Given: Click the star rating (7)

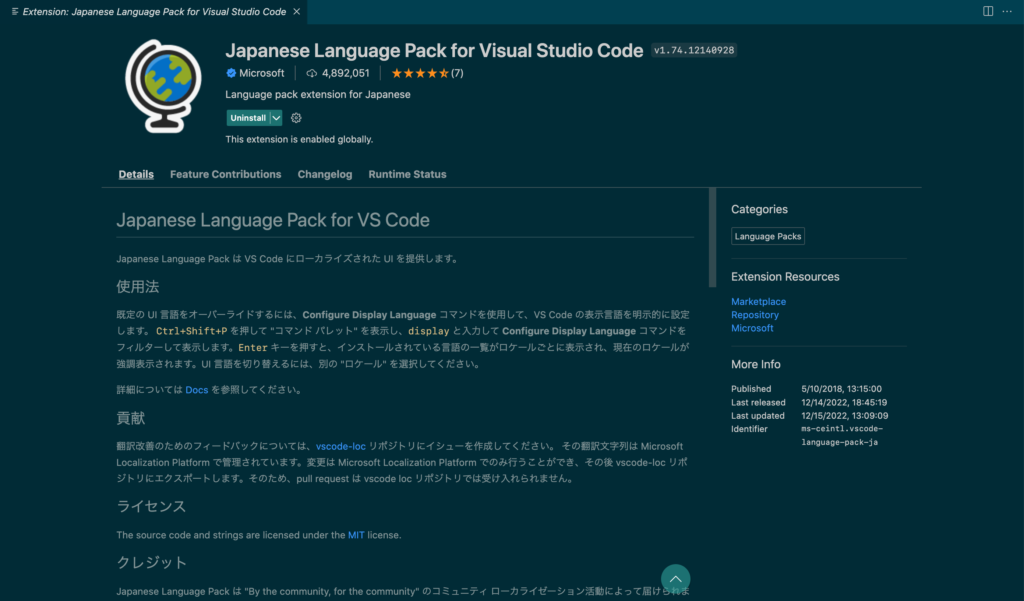Looking at the screenshot, I should 427,73.
